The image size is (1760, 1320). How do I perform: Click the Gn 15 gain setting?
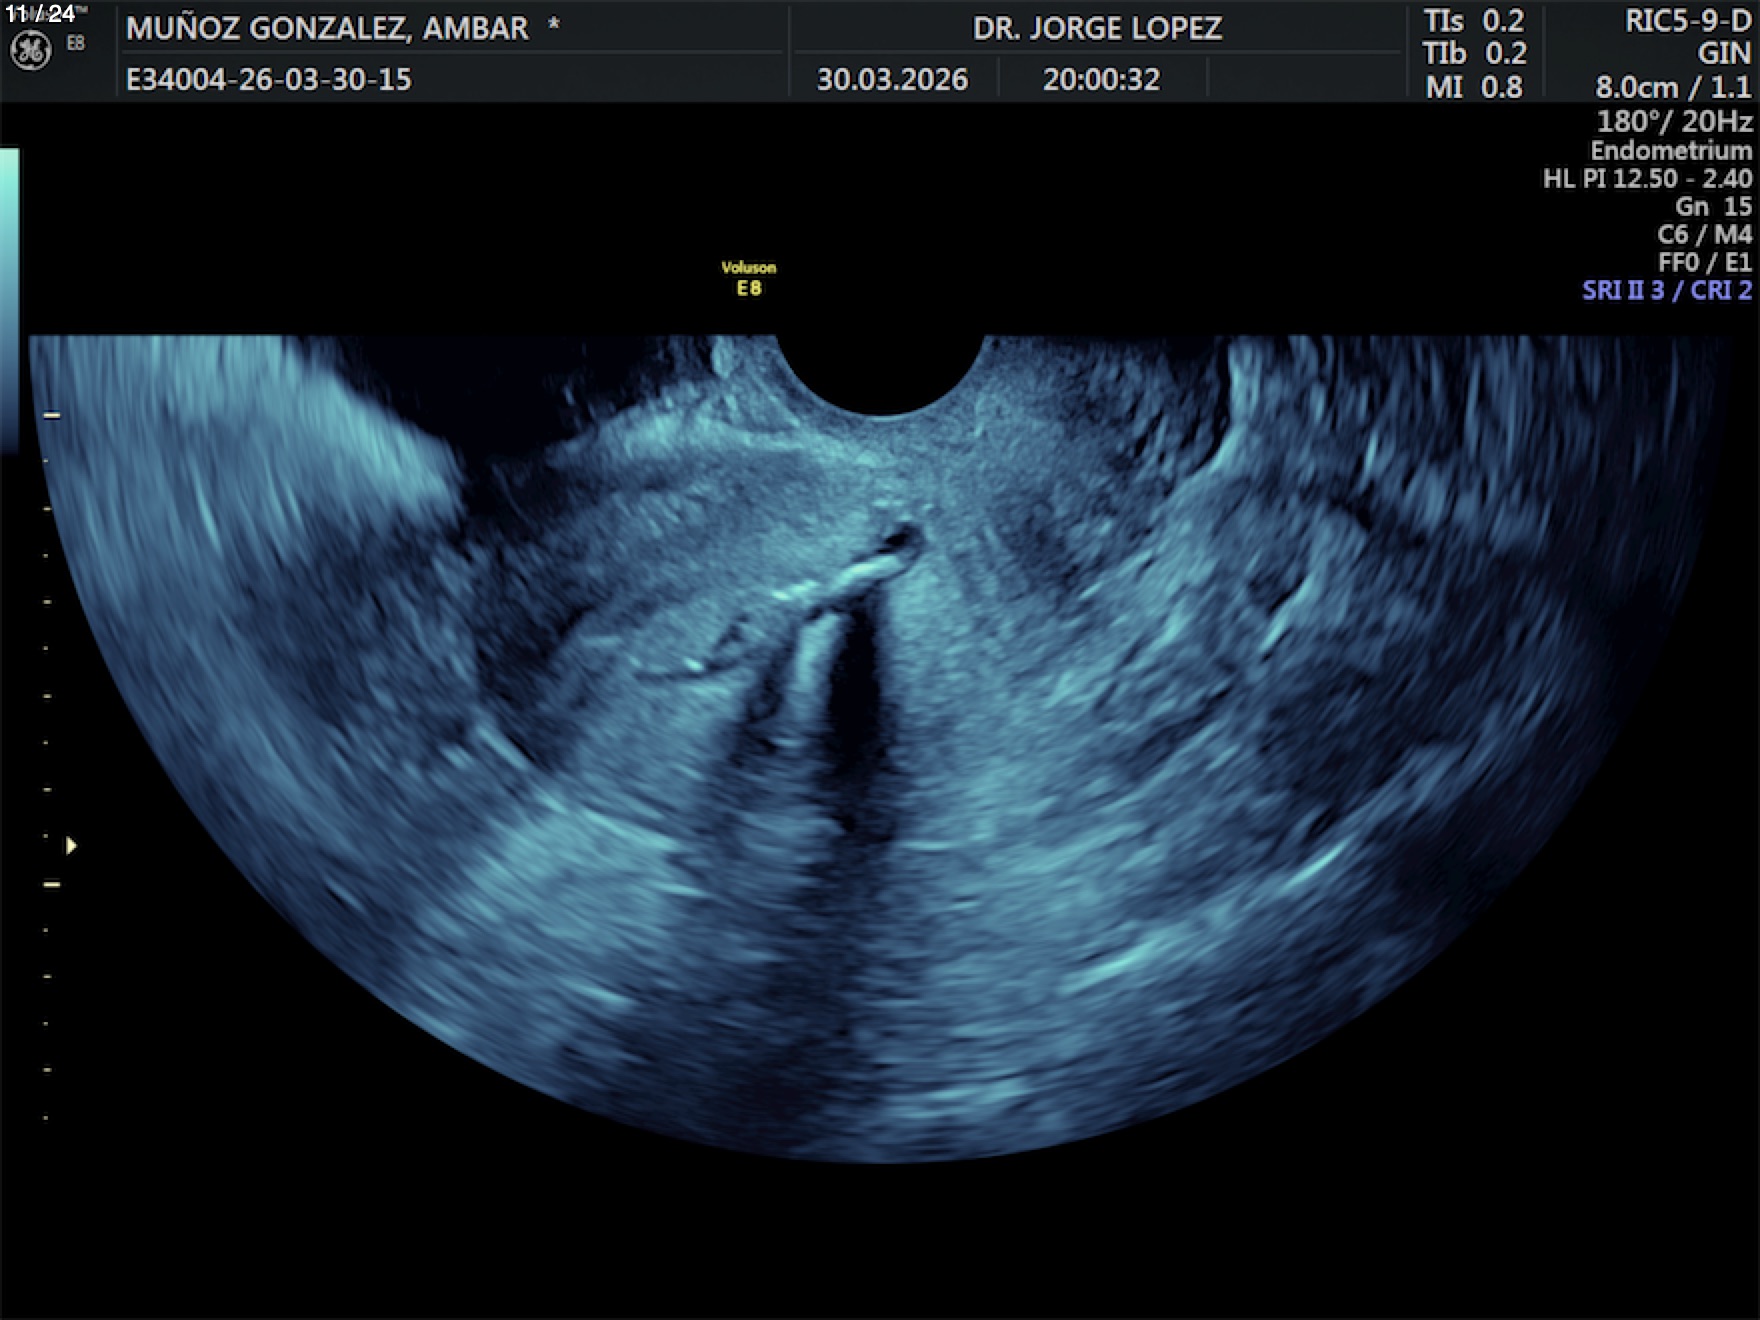[x=1712, y=207]
